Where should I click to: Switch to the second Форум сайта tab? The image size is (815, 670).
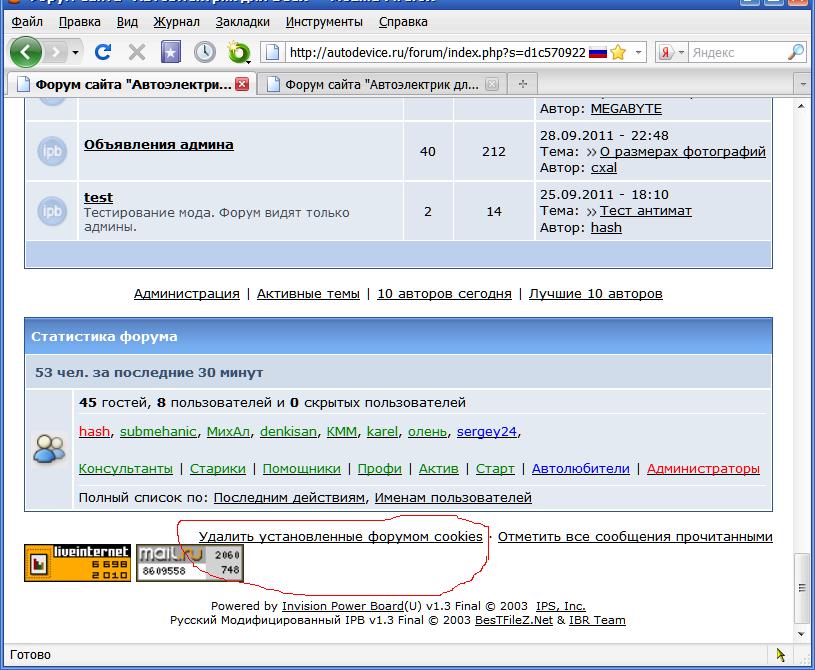pyautogui.click(x=382, y=84)
